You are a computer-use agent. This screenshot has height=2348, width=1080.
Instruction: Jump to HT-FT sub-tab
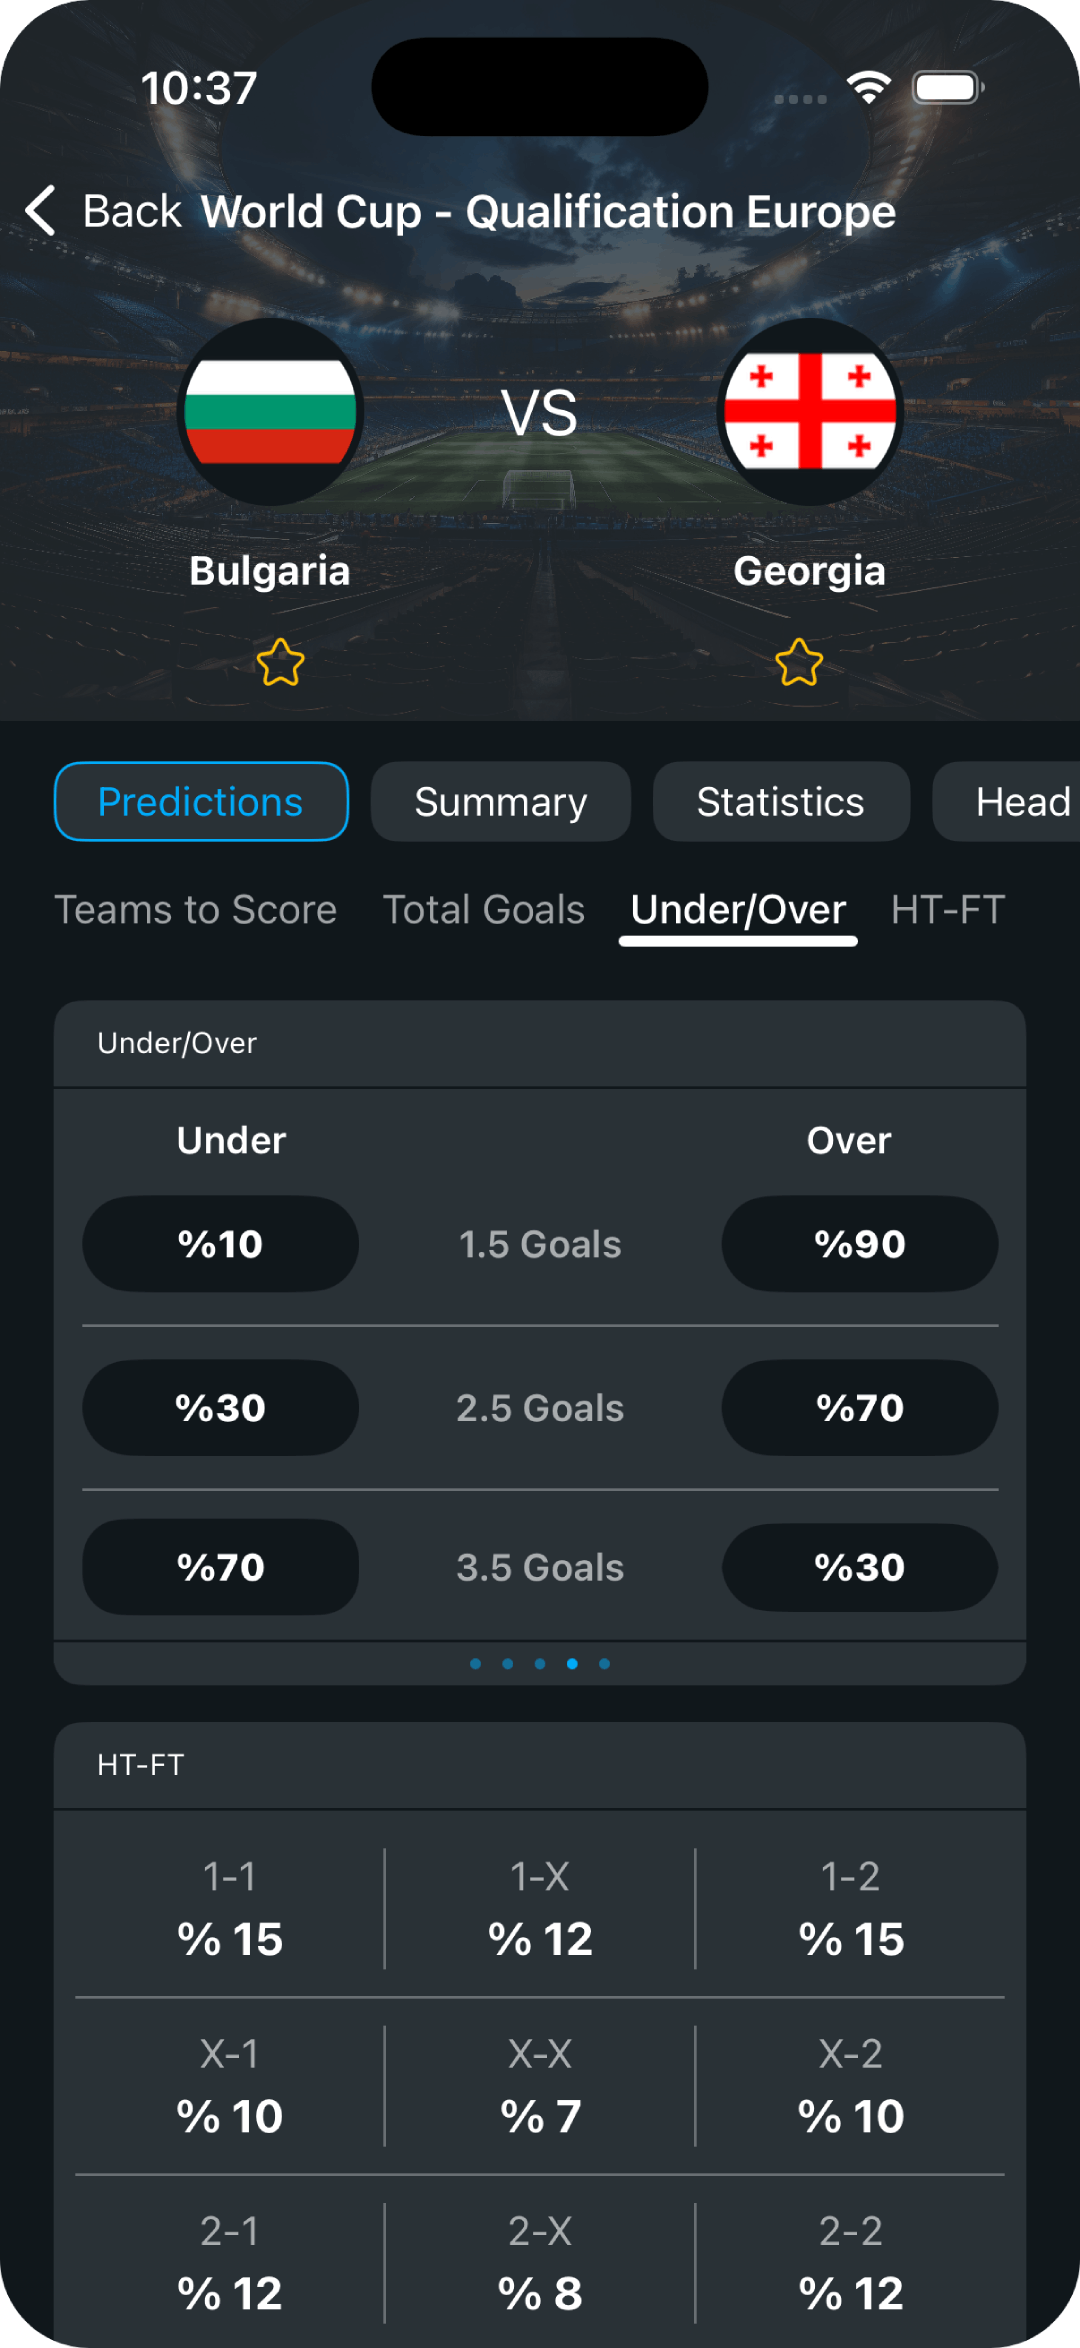[948, 910]
